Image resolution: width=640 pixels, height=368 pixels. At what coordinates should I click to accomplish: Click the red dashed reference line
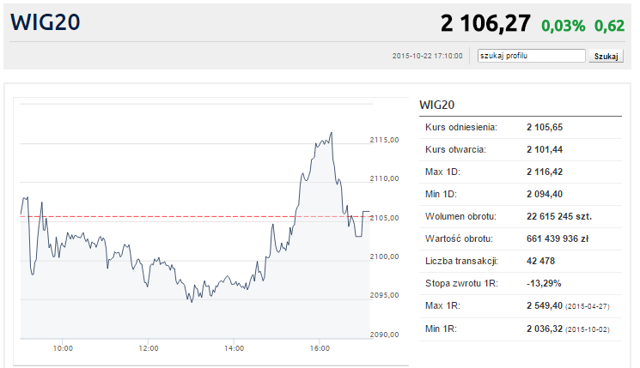click(195, 217)
